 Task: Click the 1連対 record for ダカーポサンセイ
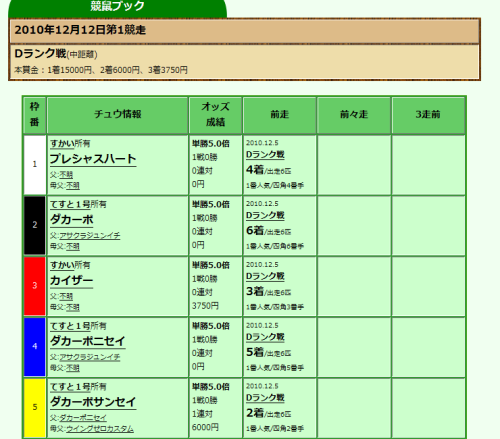point(202,414)
